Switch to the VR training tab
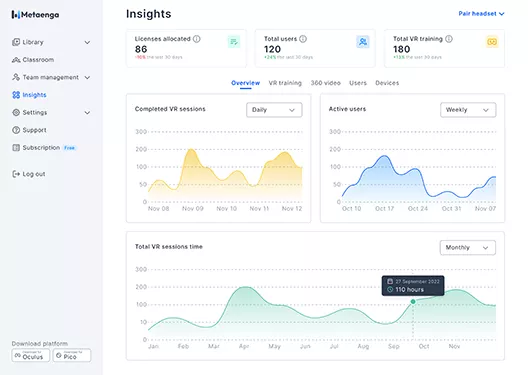The image size is (528, 375). pos(285,83)
